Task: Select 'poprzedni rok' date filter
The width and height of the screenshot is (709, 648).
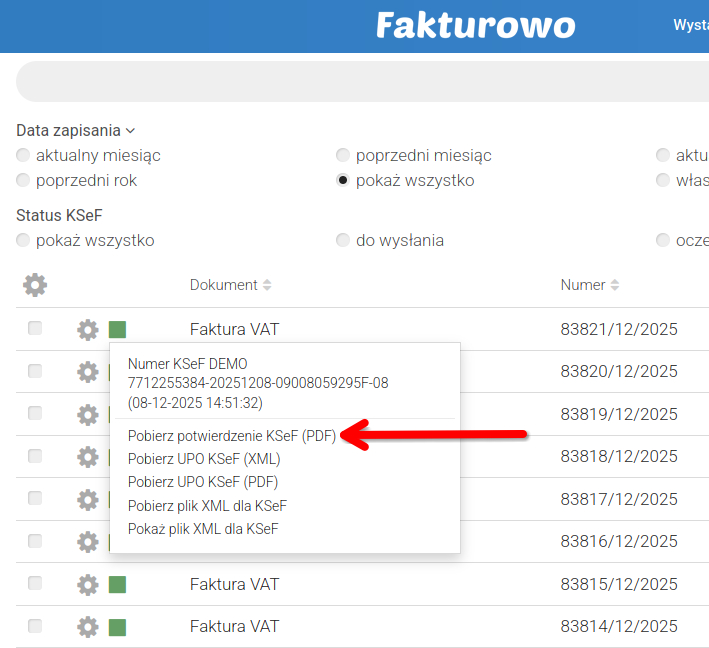Action: pyautogui.click(x=23, y=180)
